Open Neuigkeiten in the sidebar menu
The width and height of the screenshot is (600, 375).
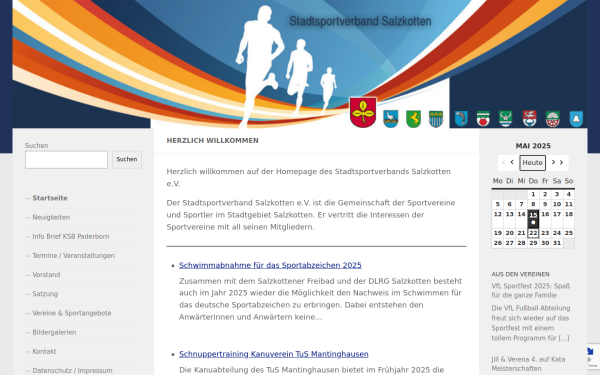51,217
